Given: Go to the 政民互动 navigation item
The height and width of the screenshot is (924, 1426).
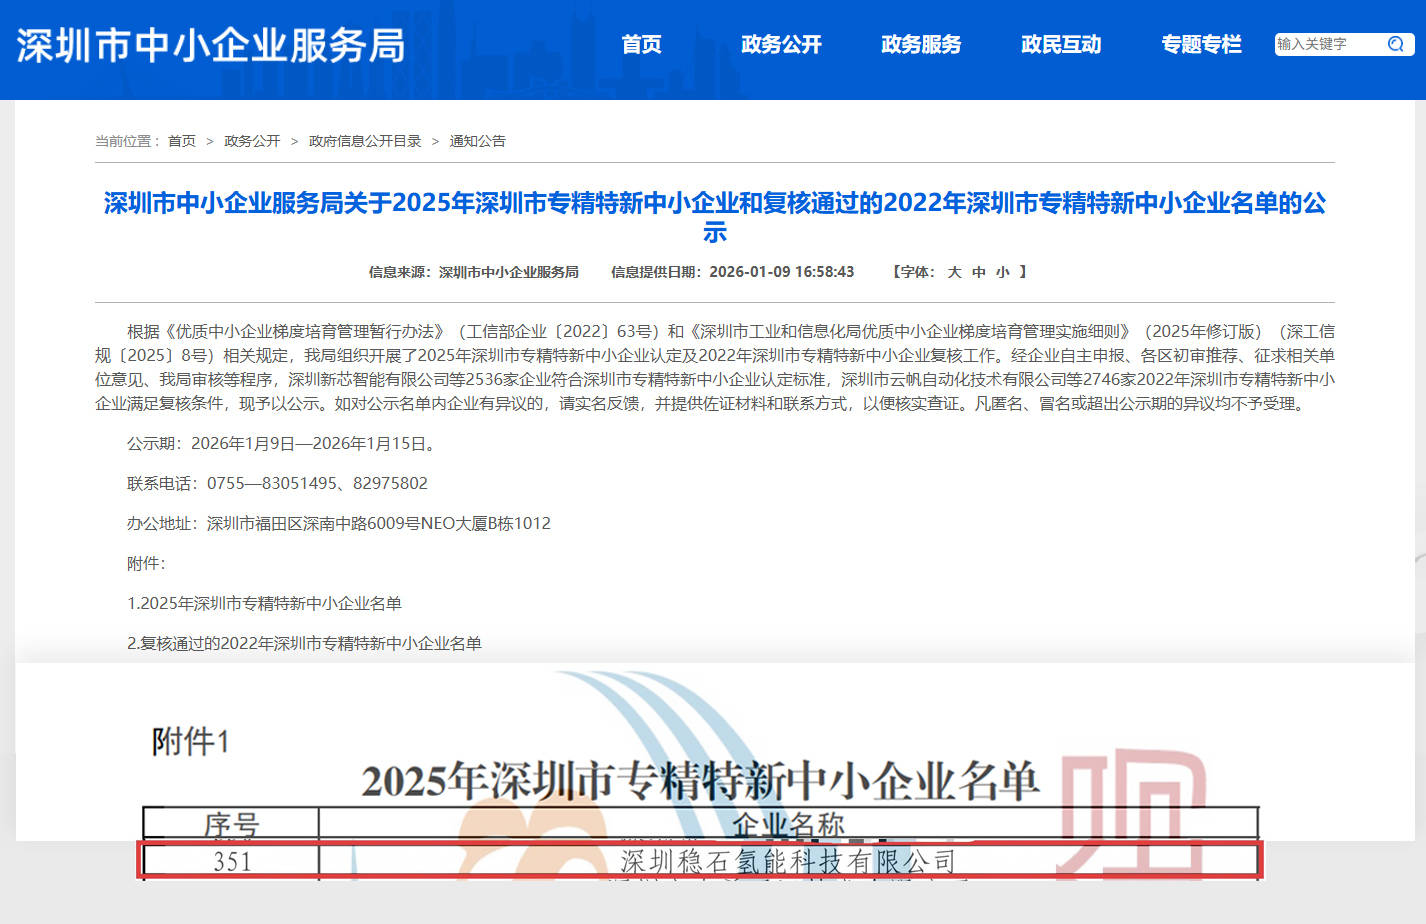Looking at the screenshot, I should (x=1061, y=44).
